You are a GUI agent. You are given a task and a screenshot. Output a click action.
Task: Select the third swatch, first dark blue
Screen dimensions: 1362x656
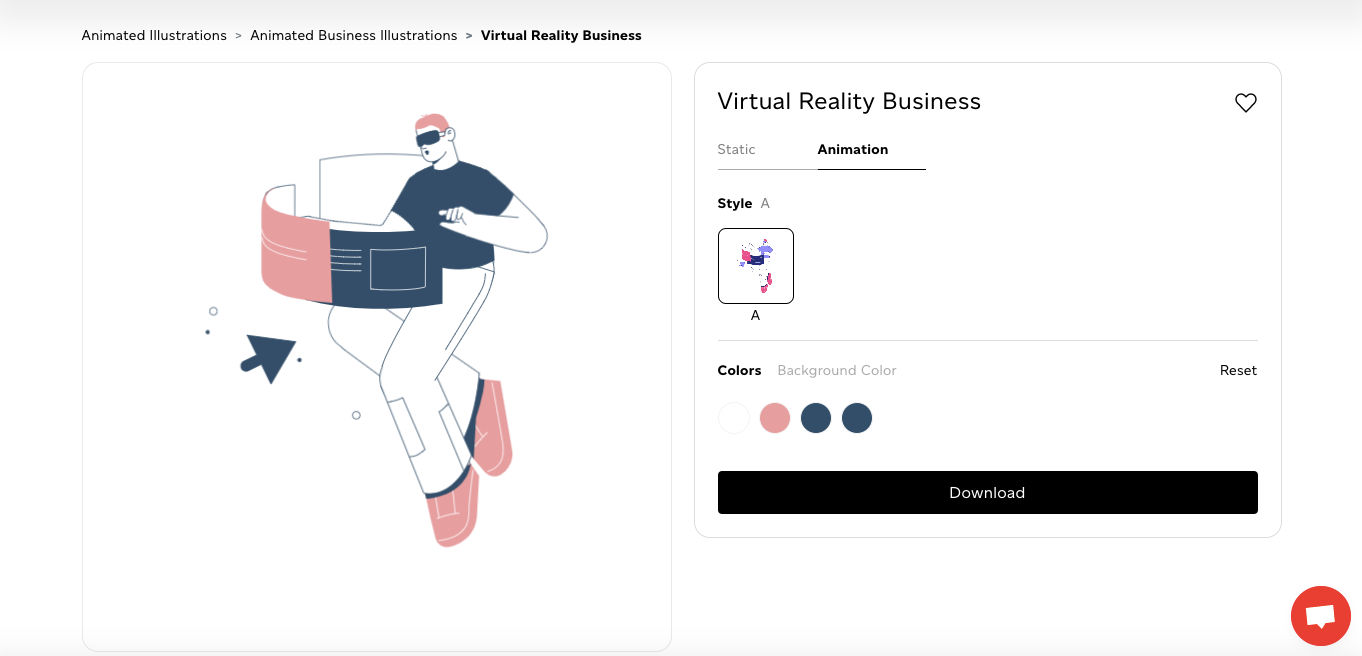point(816,418)
